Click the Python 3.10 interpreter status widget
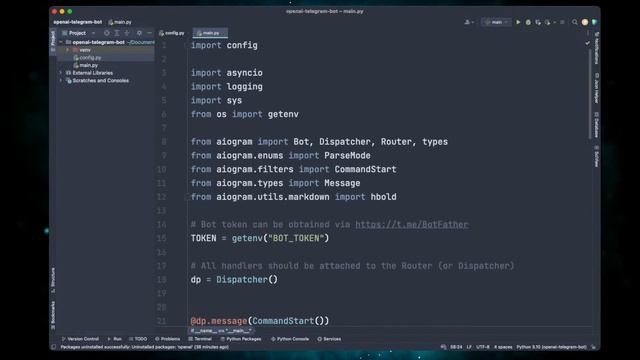This screenshot has height=360, width=640. [551, 347]
